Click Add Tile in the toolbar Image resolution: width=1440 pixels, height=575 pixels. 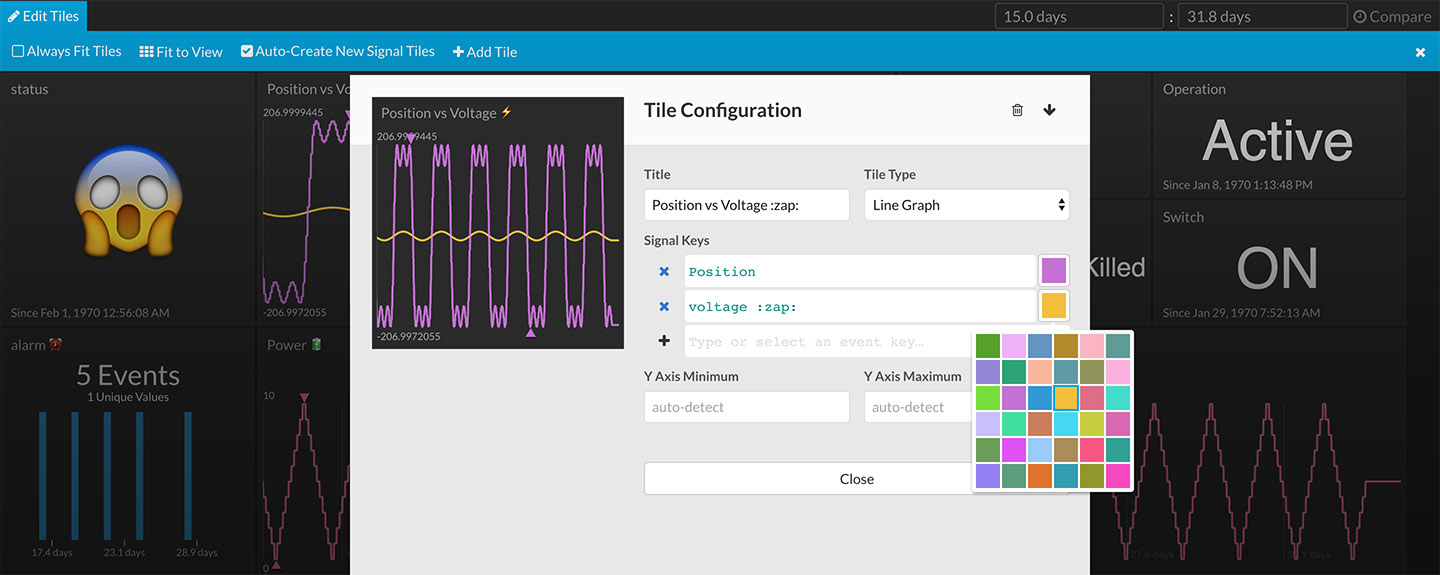[x=485, y=52]
